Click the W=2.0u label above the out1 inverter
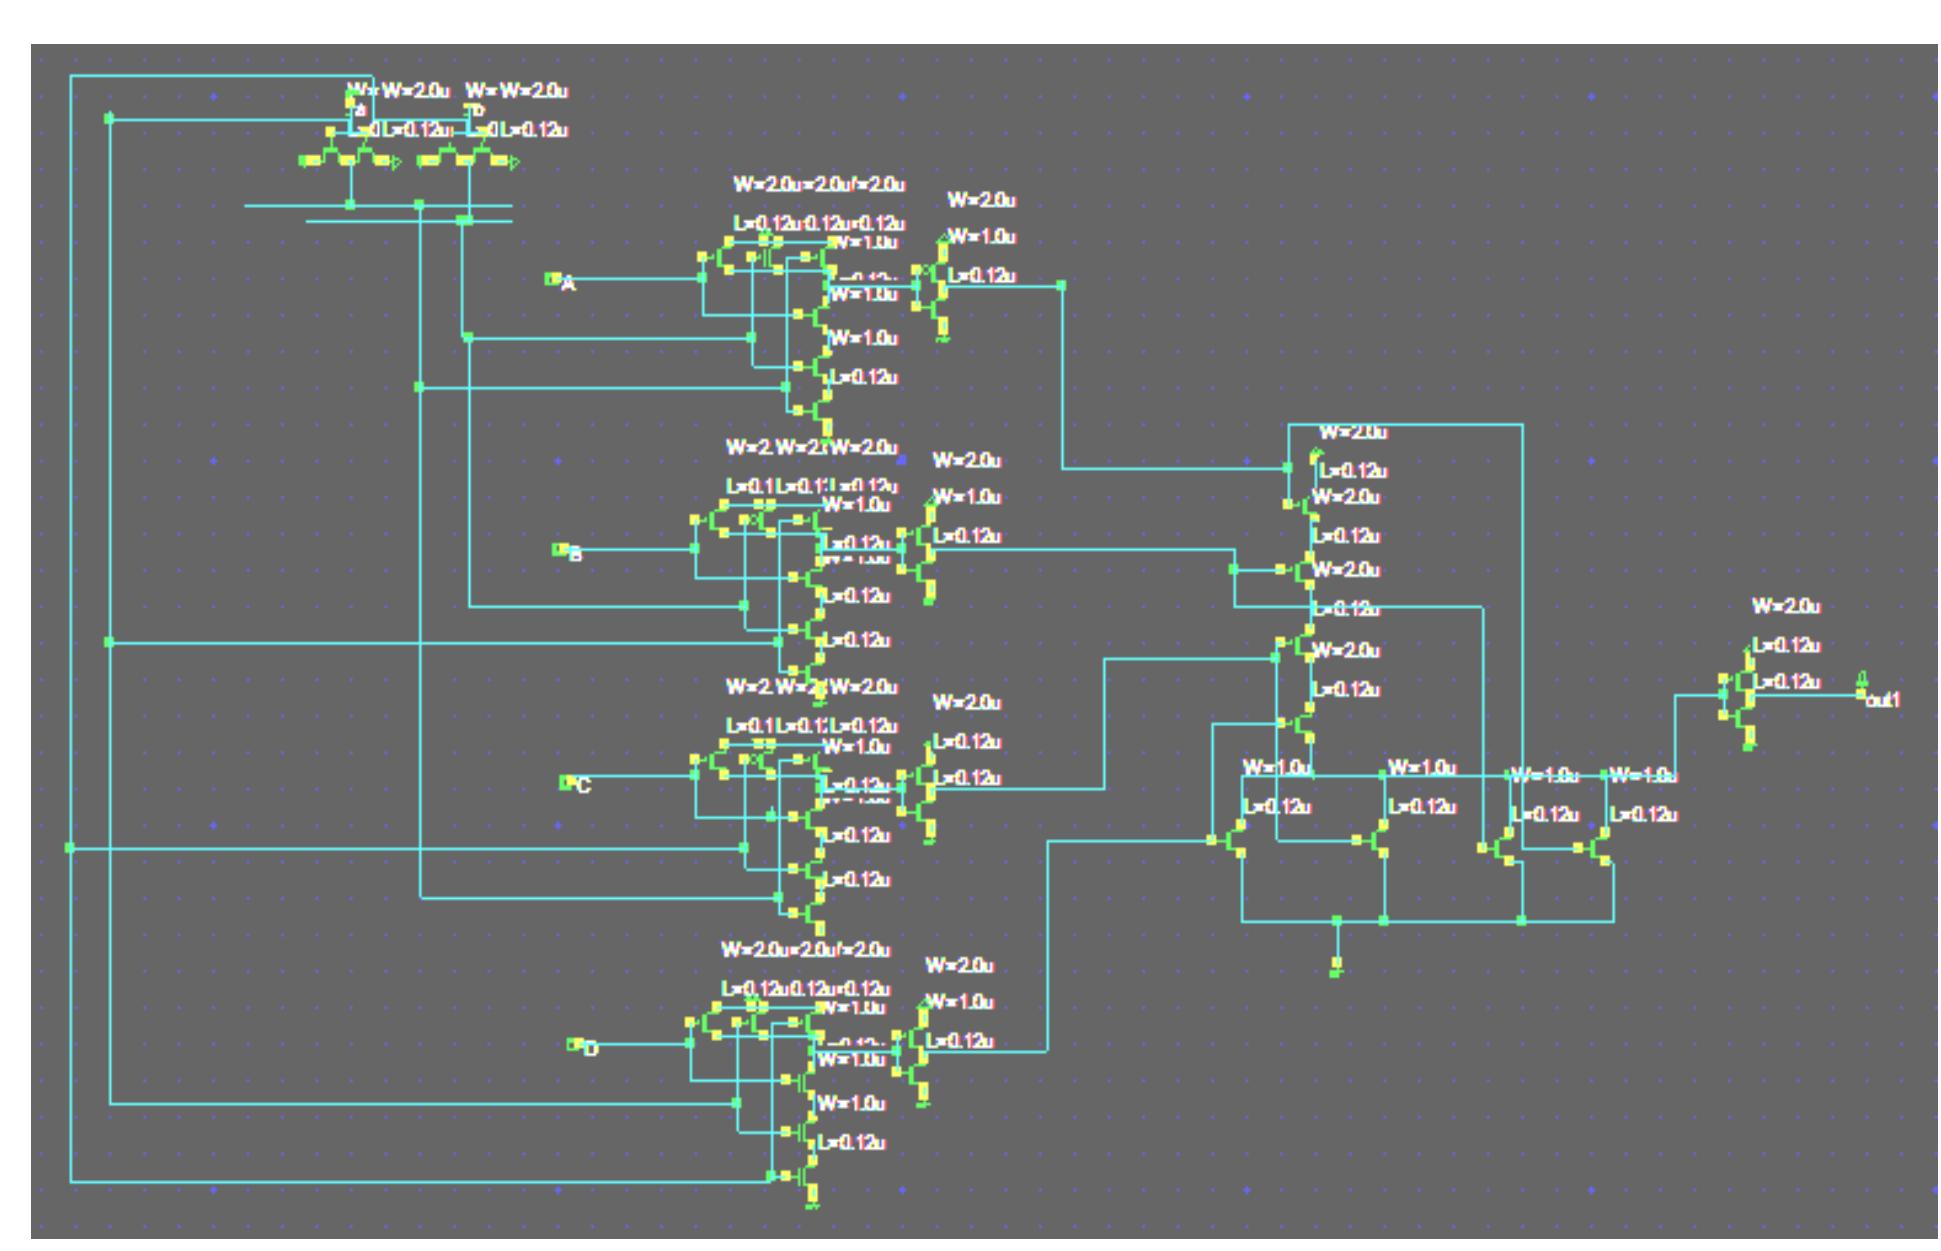1941x1251 pixels. 1786,606
